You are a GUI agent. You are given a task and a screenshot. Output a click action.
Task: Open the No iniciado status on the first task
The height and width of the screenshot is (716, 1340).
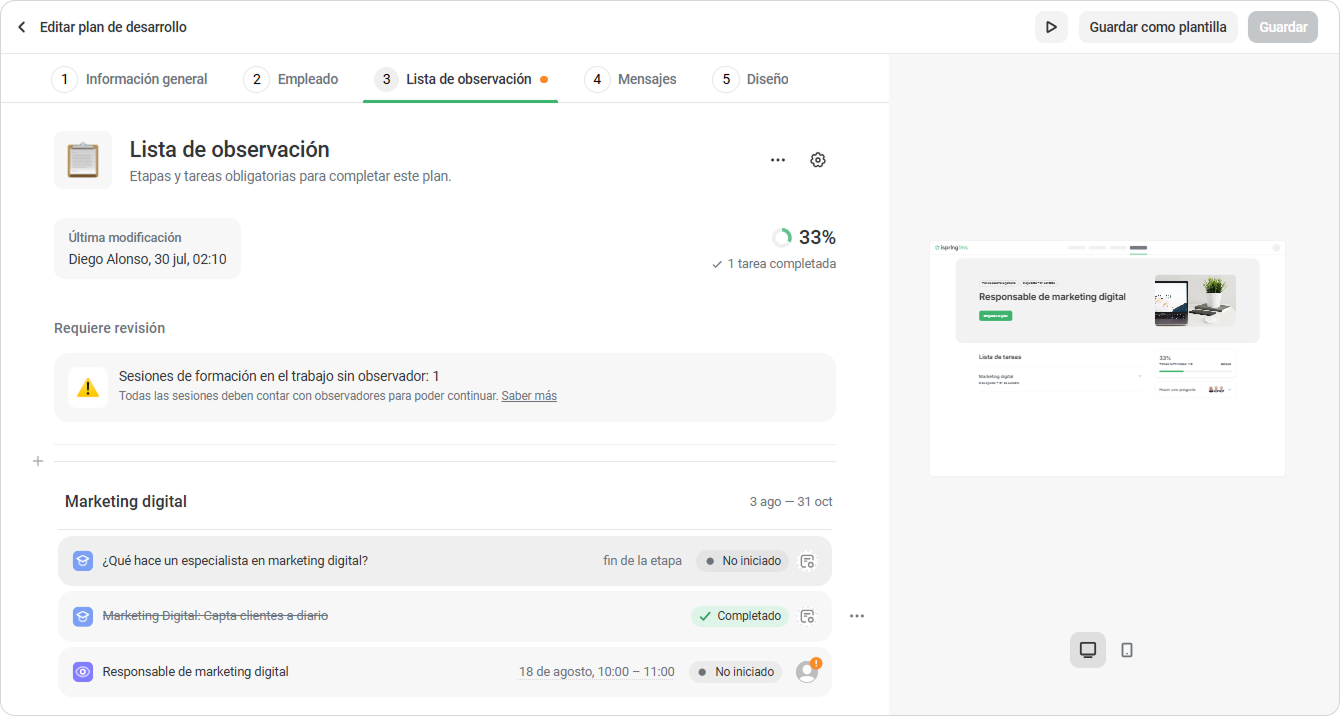(742, 561)
